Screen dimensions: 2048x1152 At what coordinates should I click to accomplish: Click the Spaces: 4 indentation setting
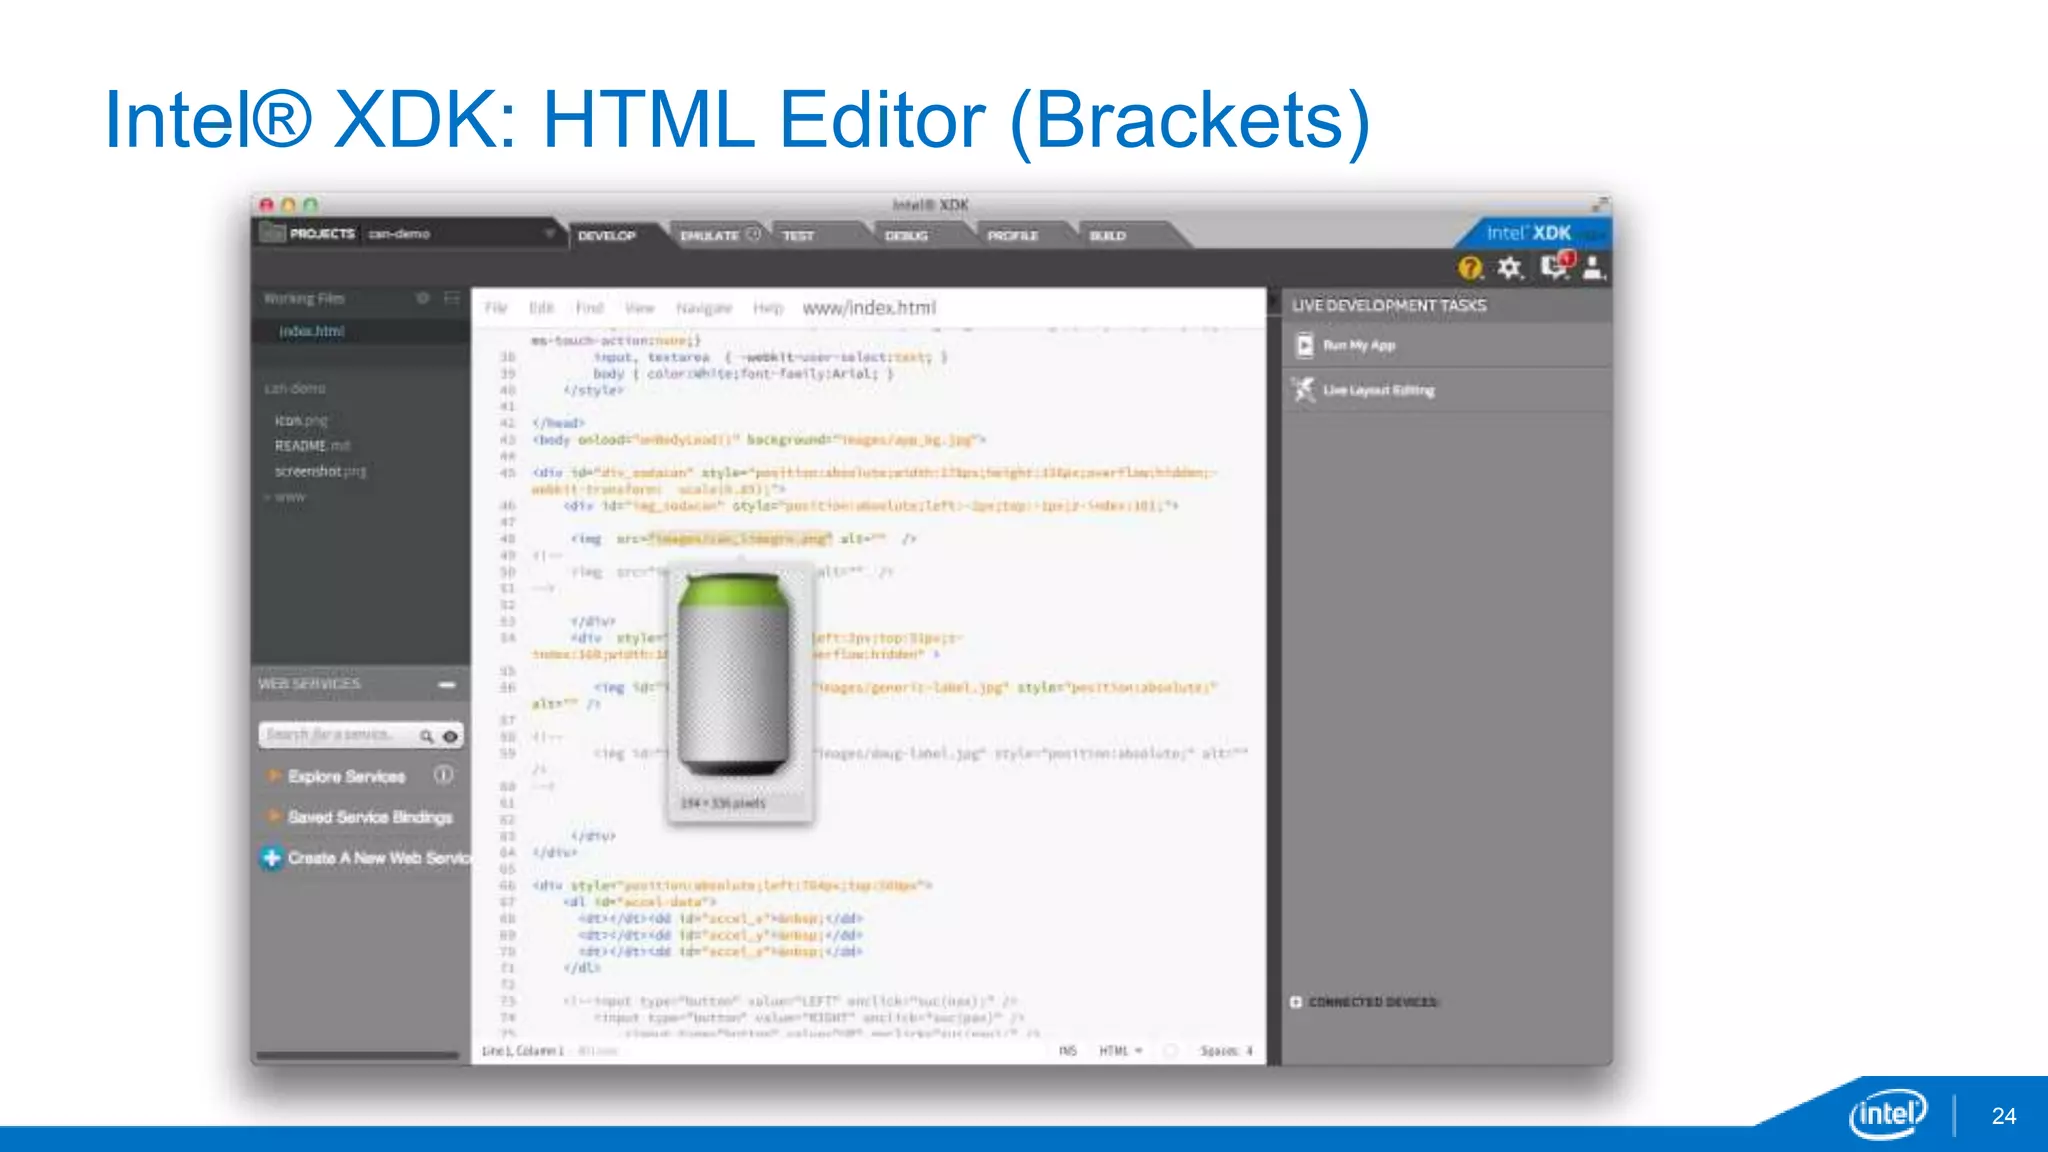point(1226,1051)
